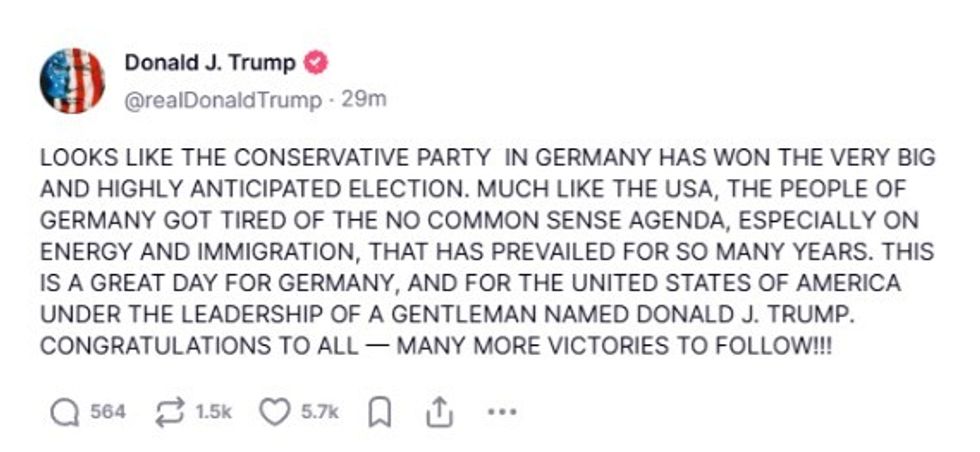The height and width of the screenshot is (452, 980).
Task: Click the 1.5k reposts count
Action: [x=214, y=412]
